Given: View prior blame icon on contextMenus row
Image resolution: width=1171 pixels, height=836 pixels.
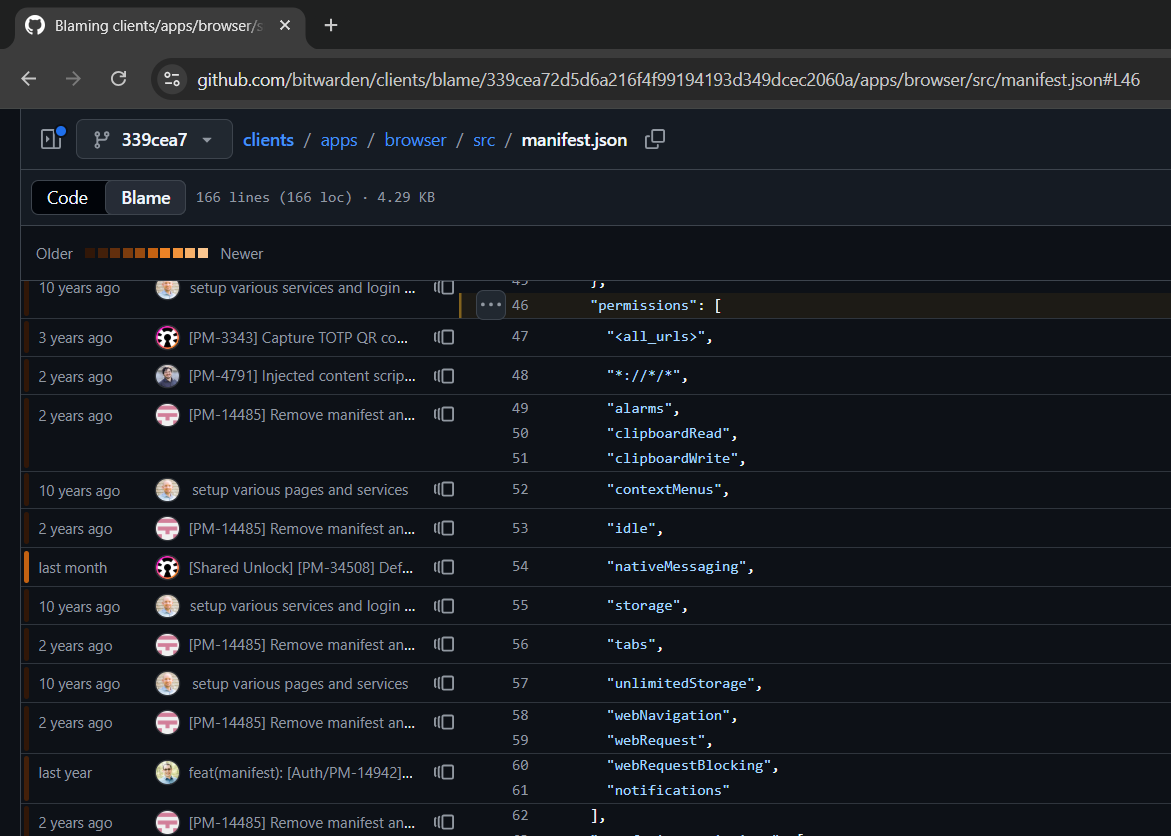Looking at the screenshot, I should (x=444, y=489).
